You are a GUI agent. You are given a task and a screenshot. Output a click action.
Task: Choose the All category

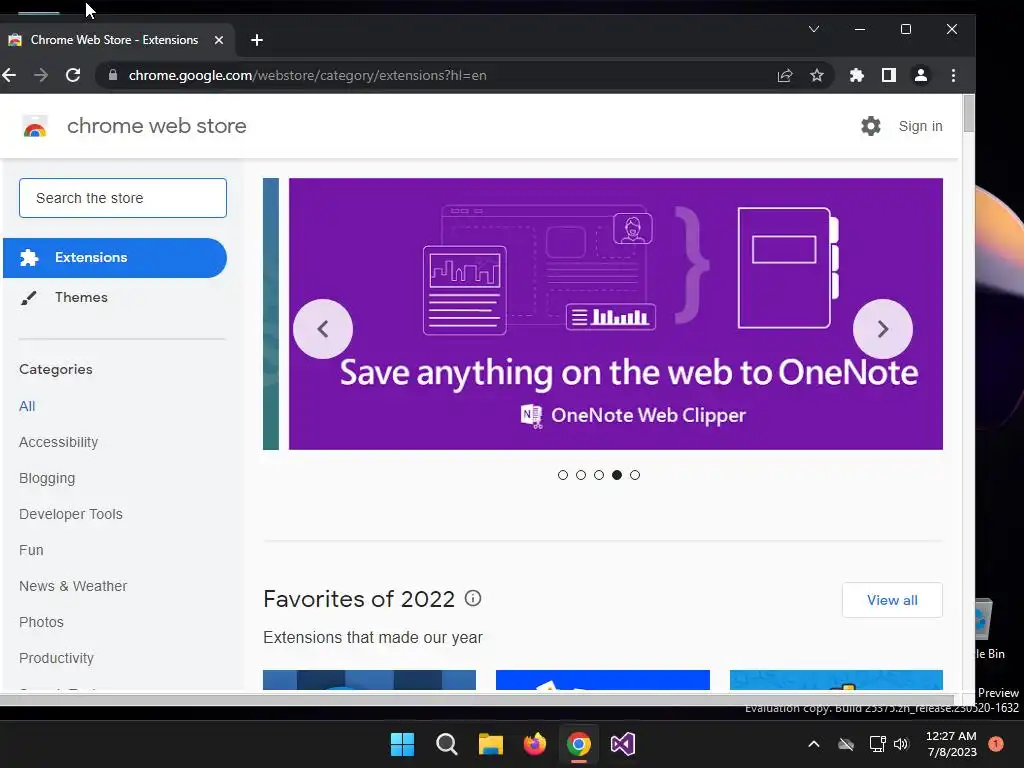[x=27, y=406]
